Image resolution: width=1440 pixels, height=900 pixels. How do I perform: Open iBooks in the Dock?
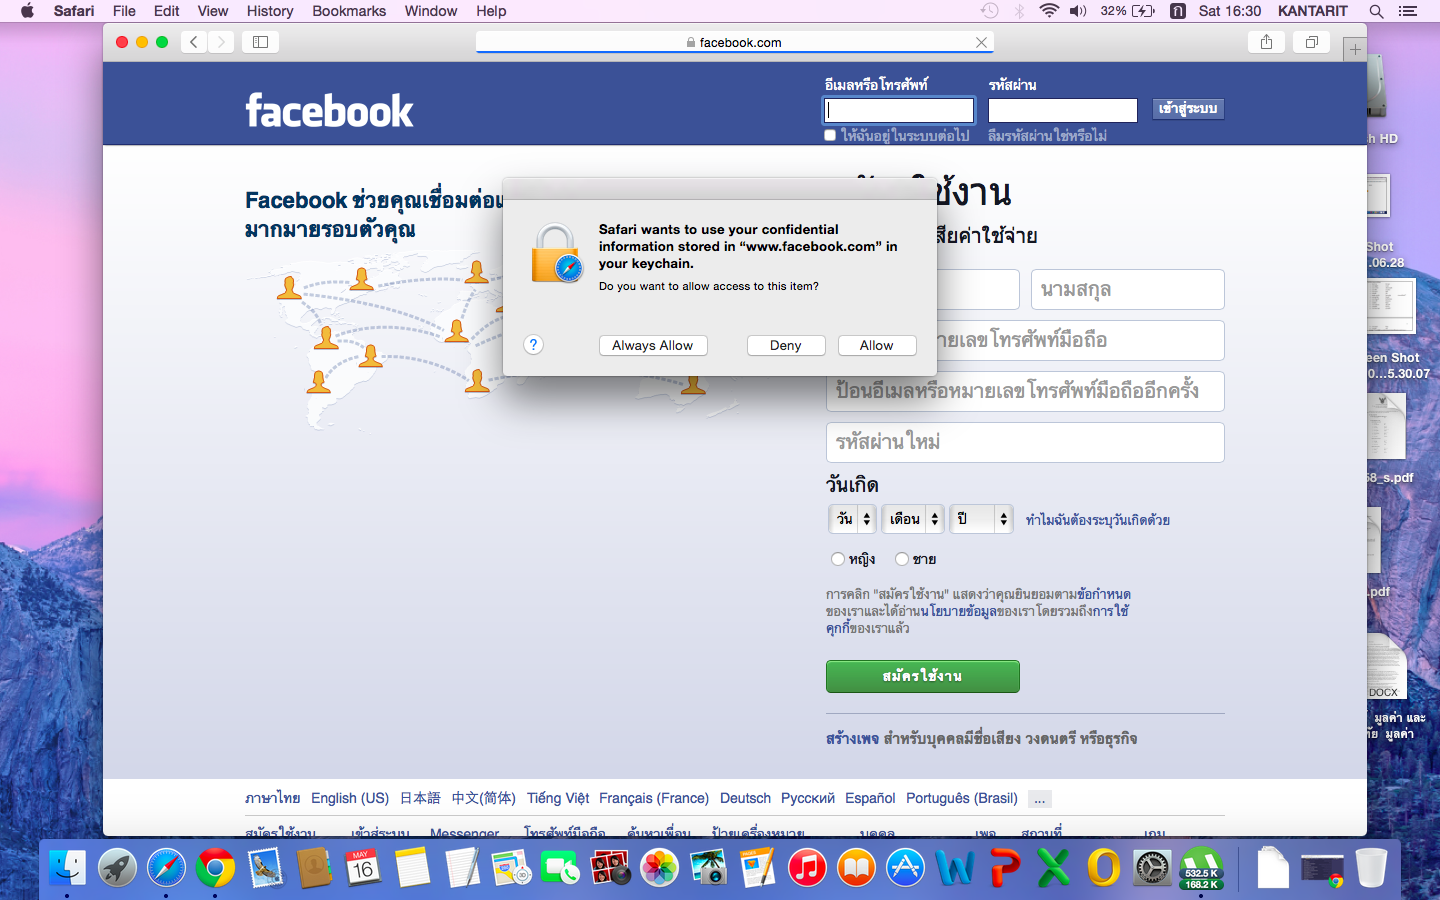tap(856, 867)
